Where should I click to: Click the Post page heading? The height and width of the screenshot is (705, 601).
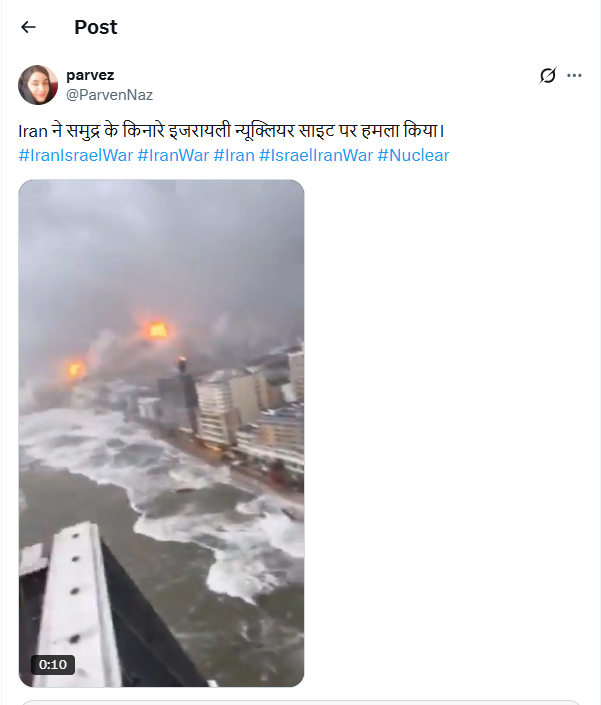point(95,27)
